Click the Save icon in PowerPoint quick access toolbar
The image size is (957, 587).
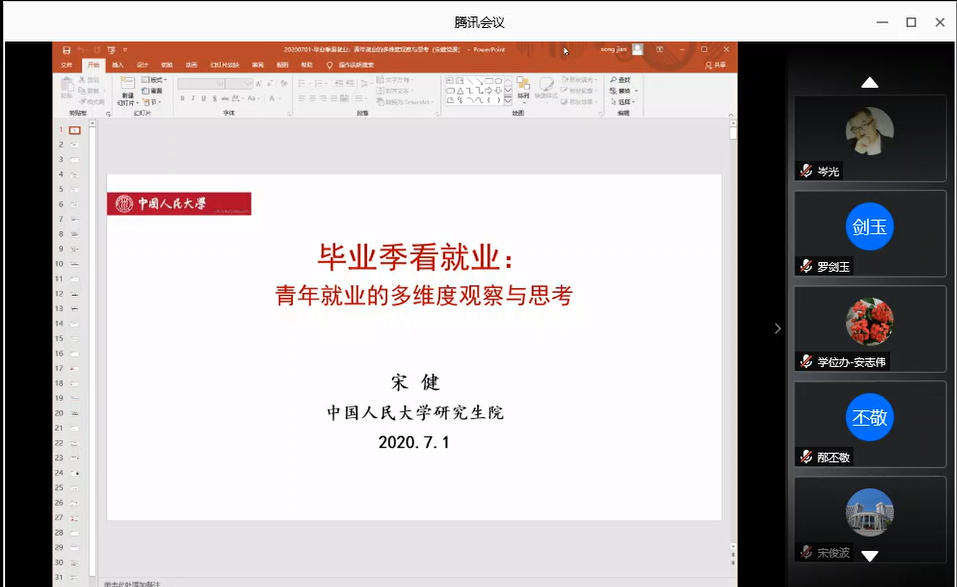[67, 50]
